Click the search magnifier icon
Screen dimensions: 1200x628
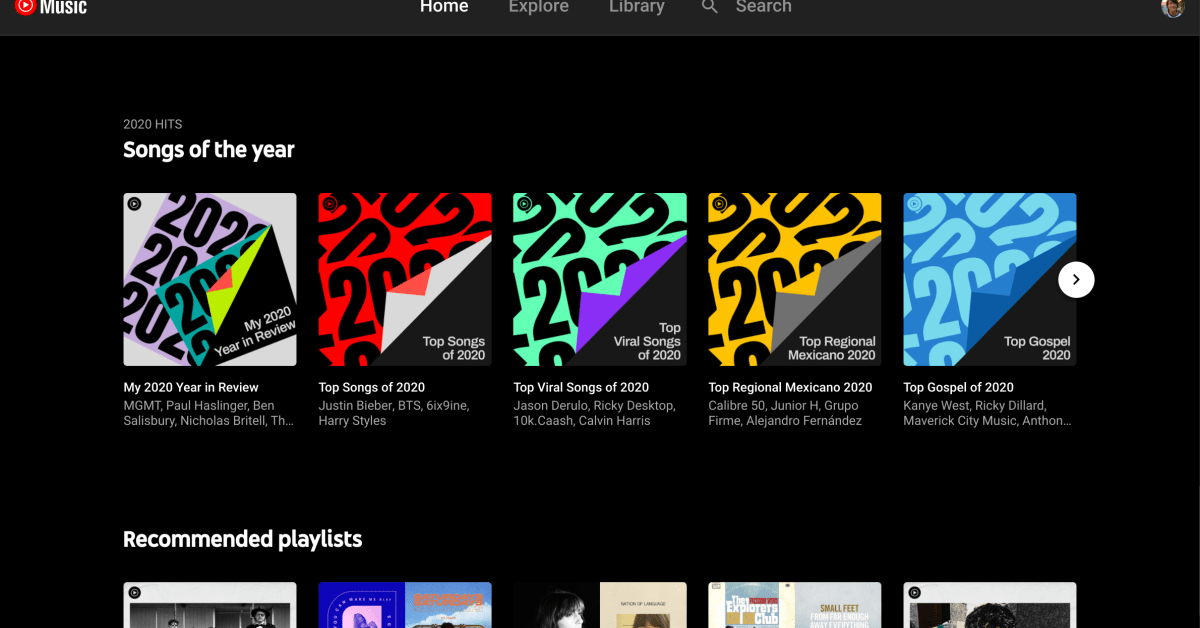[710, 7]
